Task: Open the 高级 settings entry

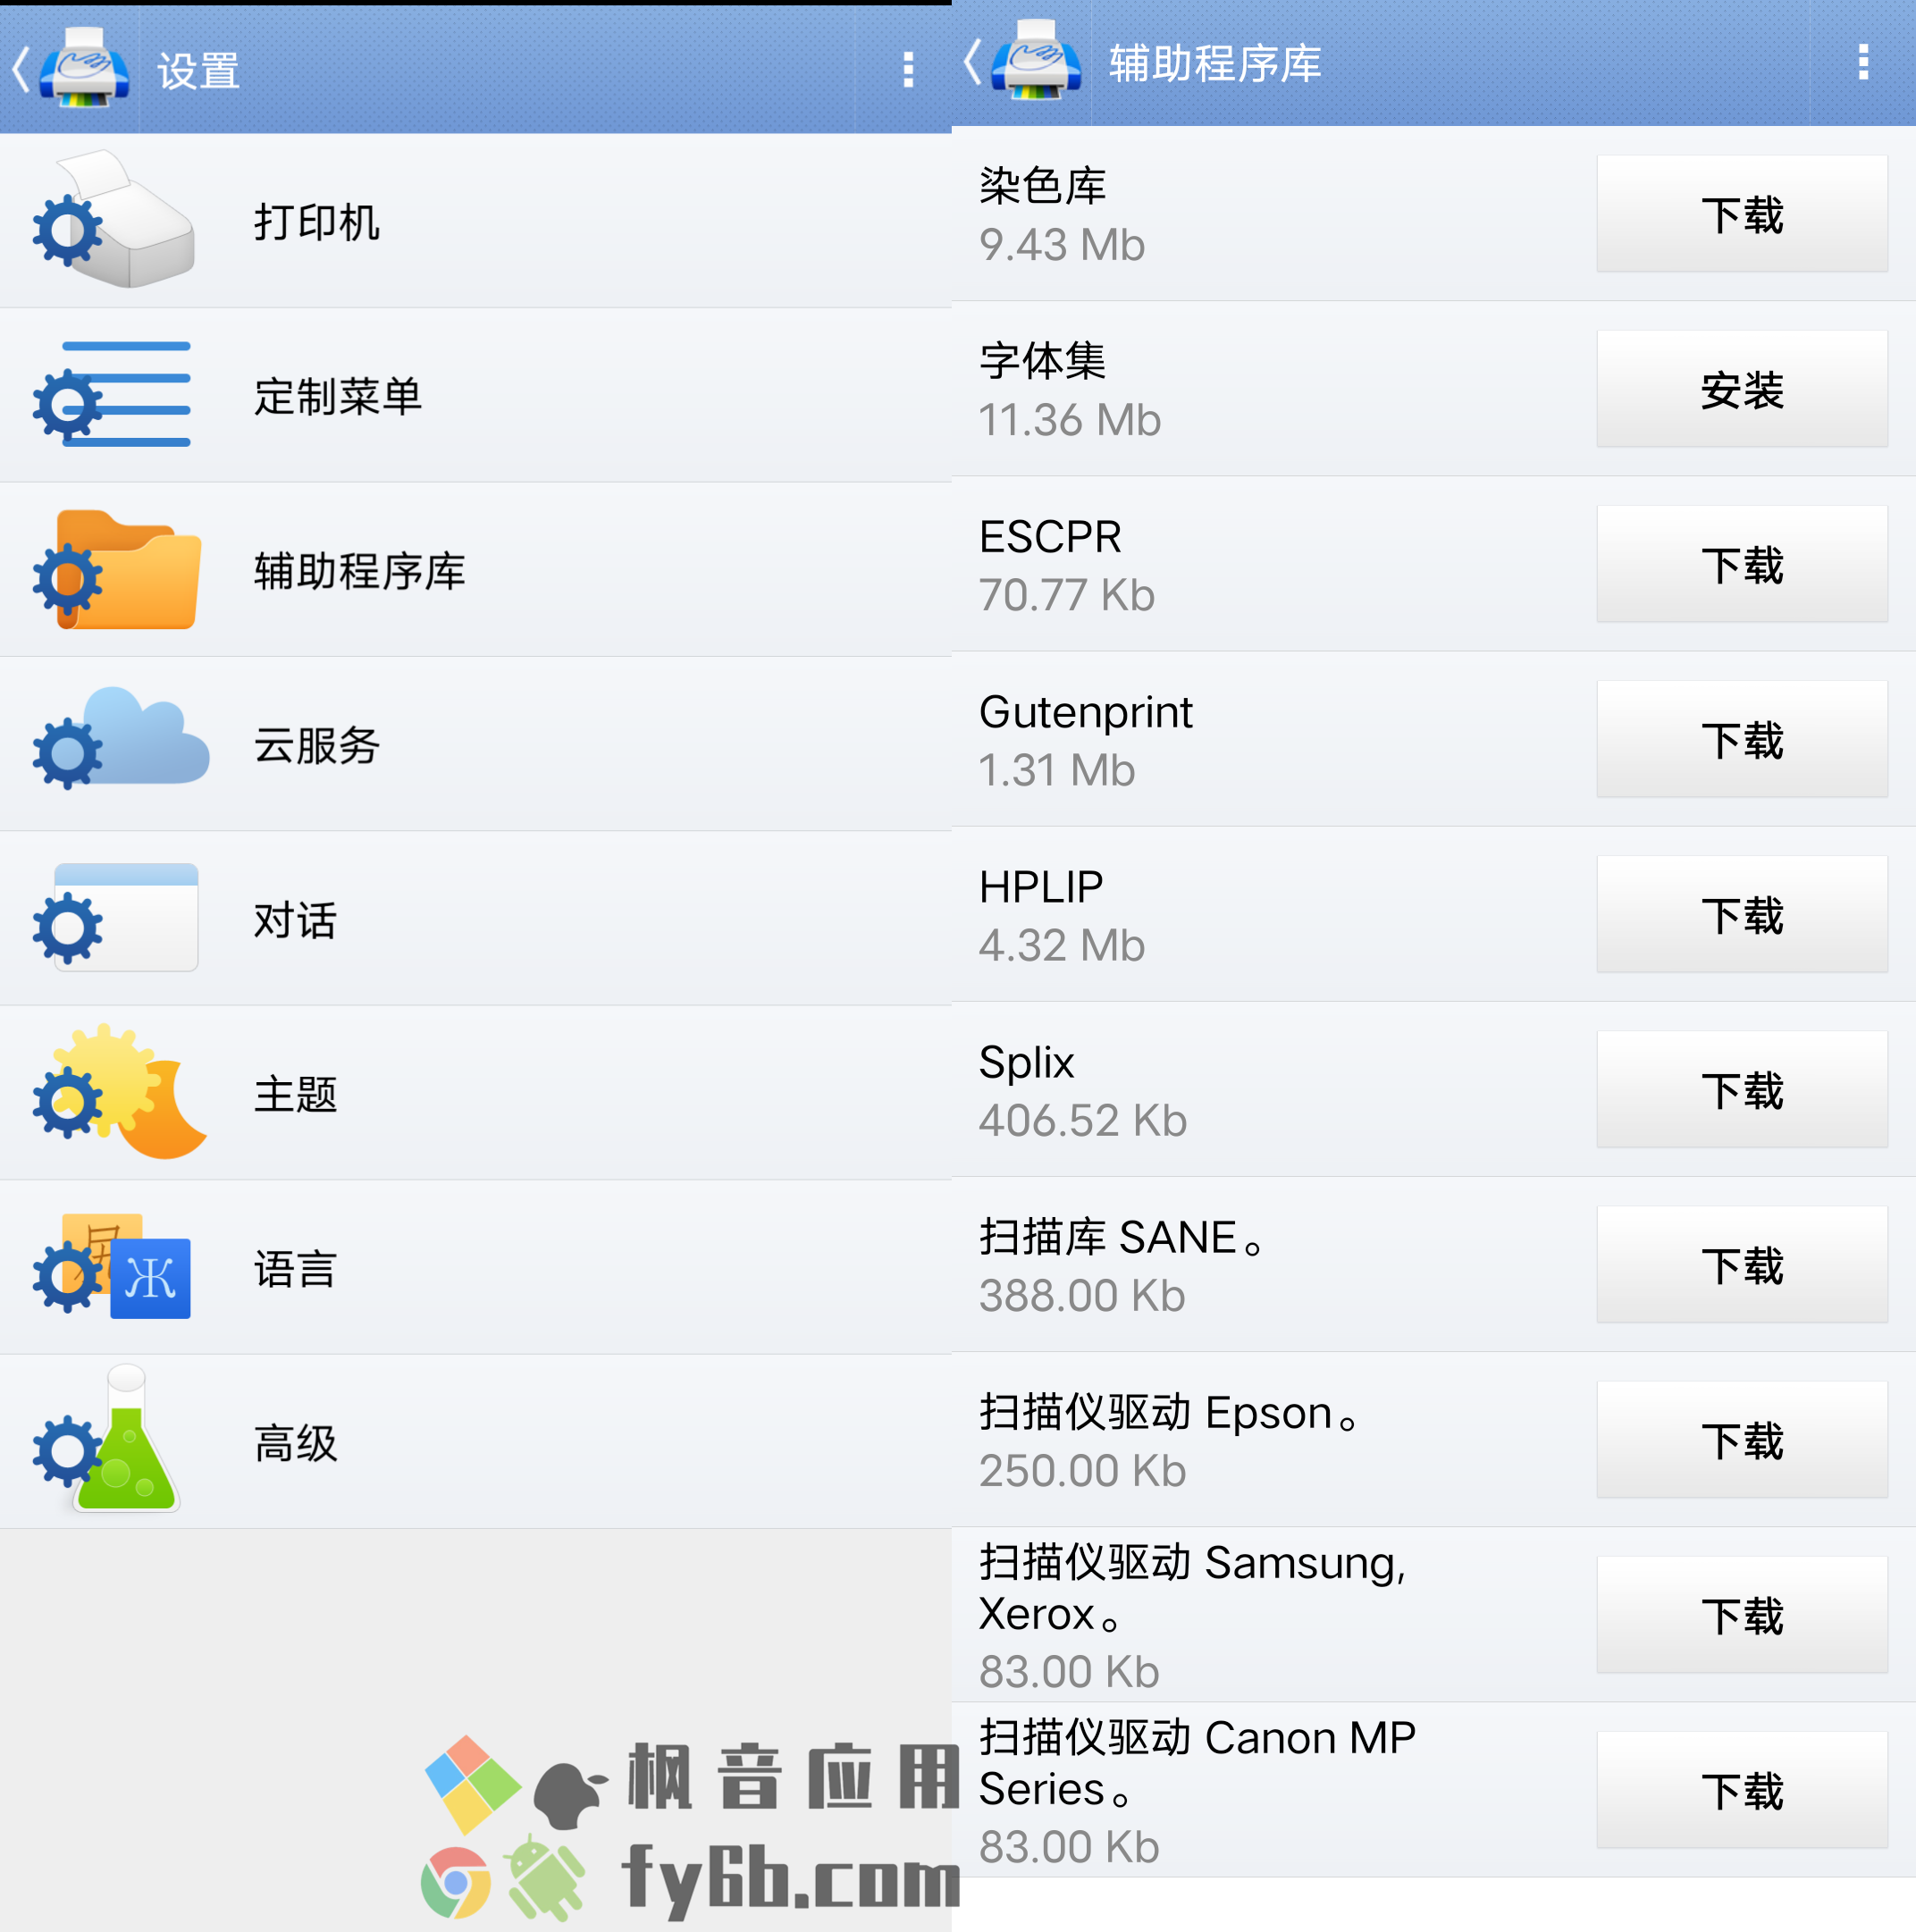Action: click(x=476, y=1442)
